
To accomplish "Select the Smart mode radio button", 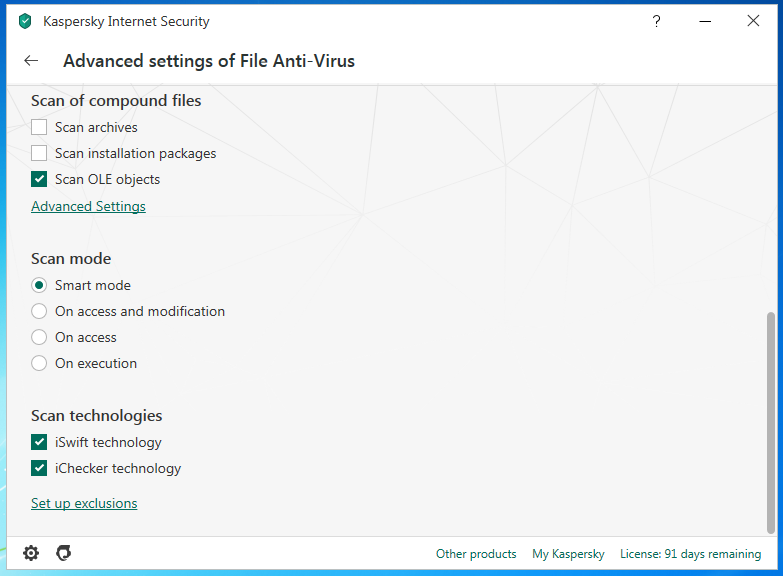I will 39,285.
